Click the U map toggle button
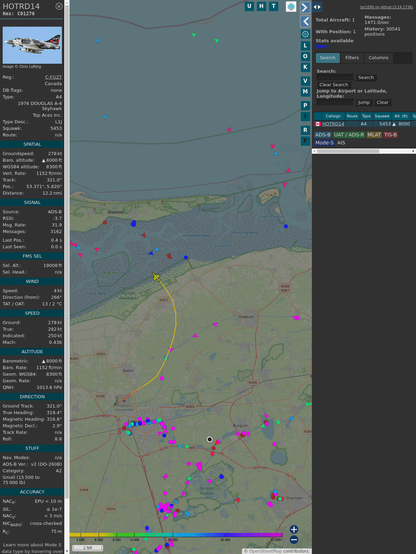This screenshot has height=554, width=416. coord(249,6)
